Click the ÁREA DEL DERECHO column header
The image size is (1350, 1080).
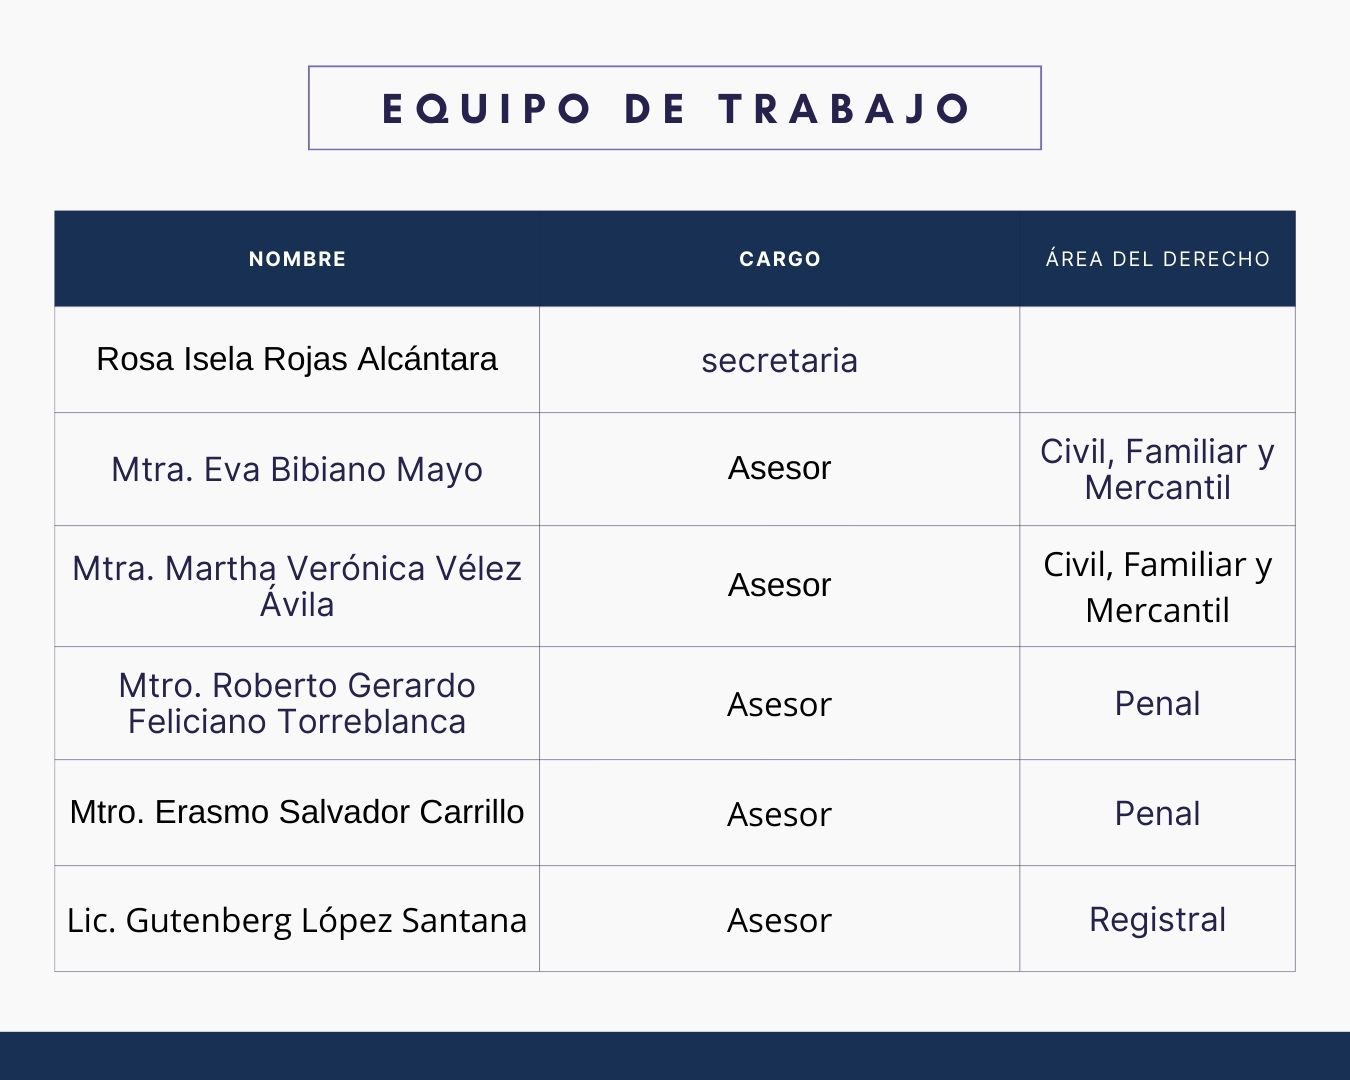pyautogui.click(x=1157, y=259)
